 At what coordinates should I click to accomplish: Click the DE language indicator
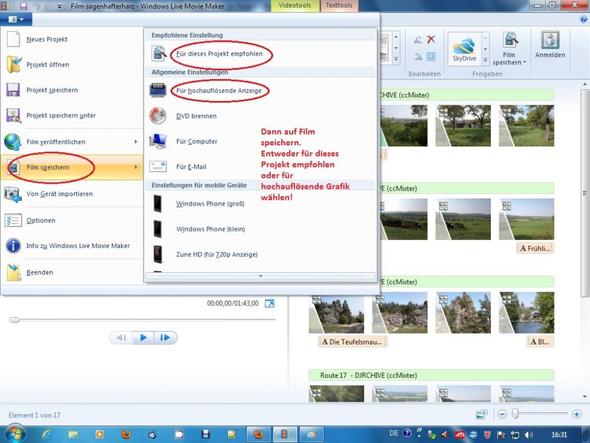coord(394,434)
